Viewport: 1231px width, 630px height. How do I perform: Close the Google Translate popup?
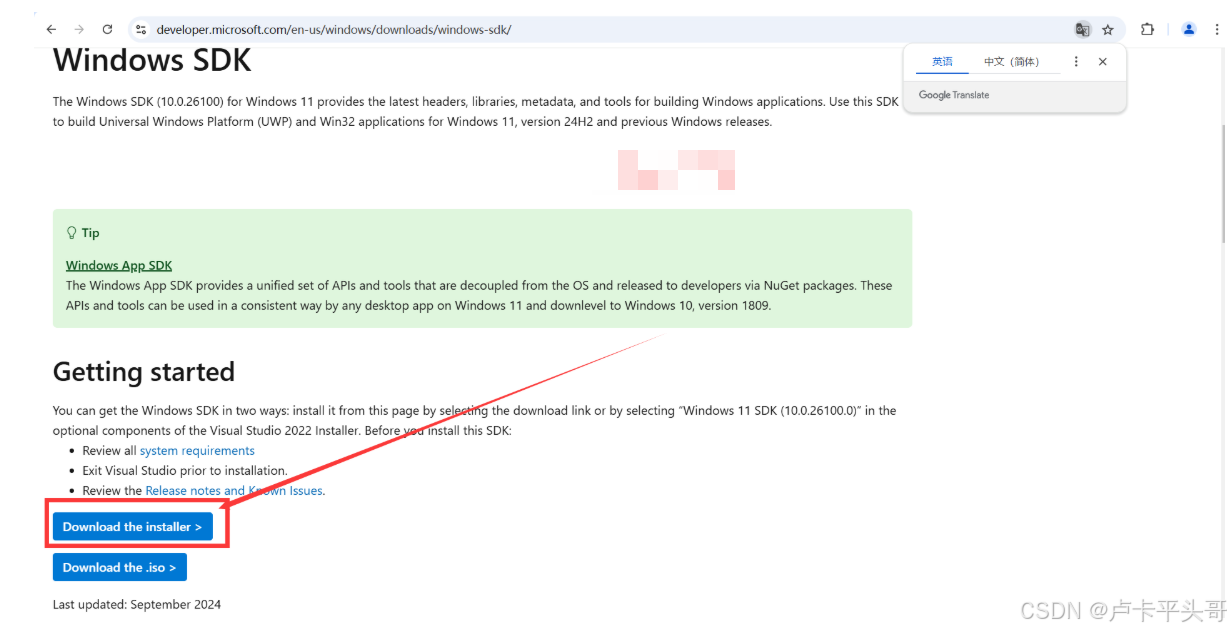tap(1103, 62)
